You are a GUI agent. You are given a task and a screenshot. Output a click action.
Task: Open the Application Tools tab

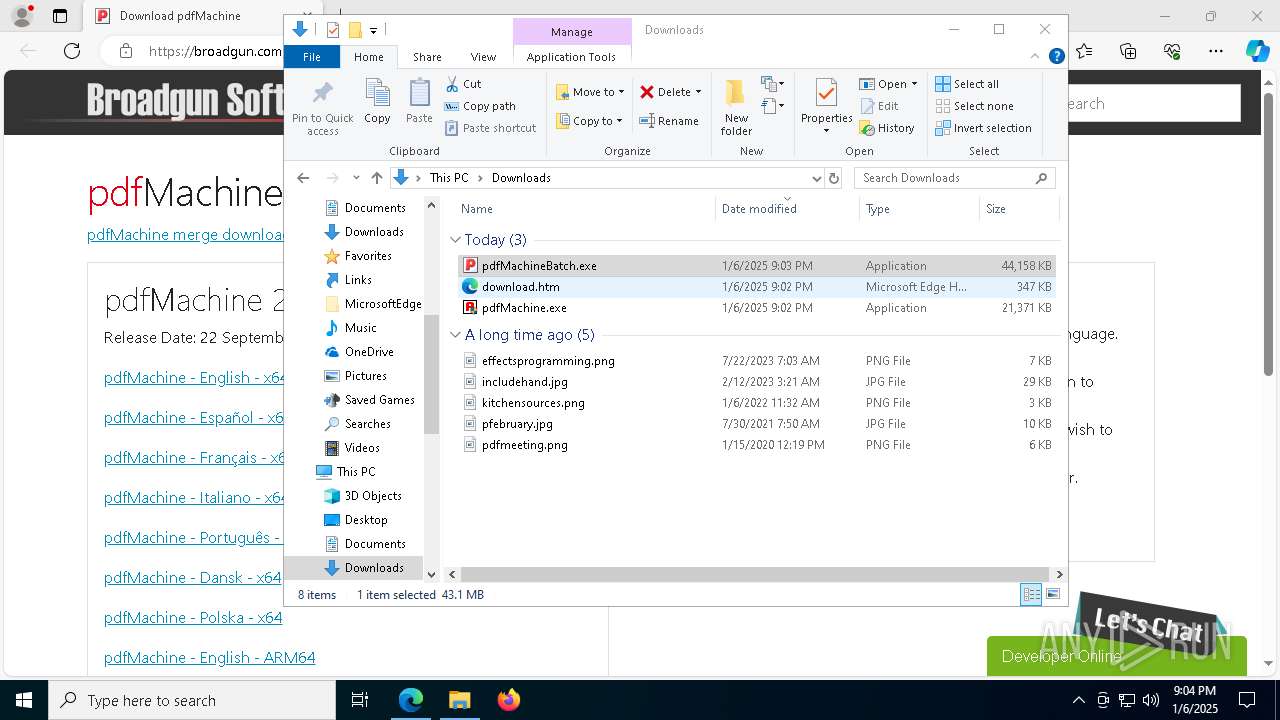point(571,57)
